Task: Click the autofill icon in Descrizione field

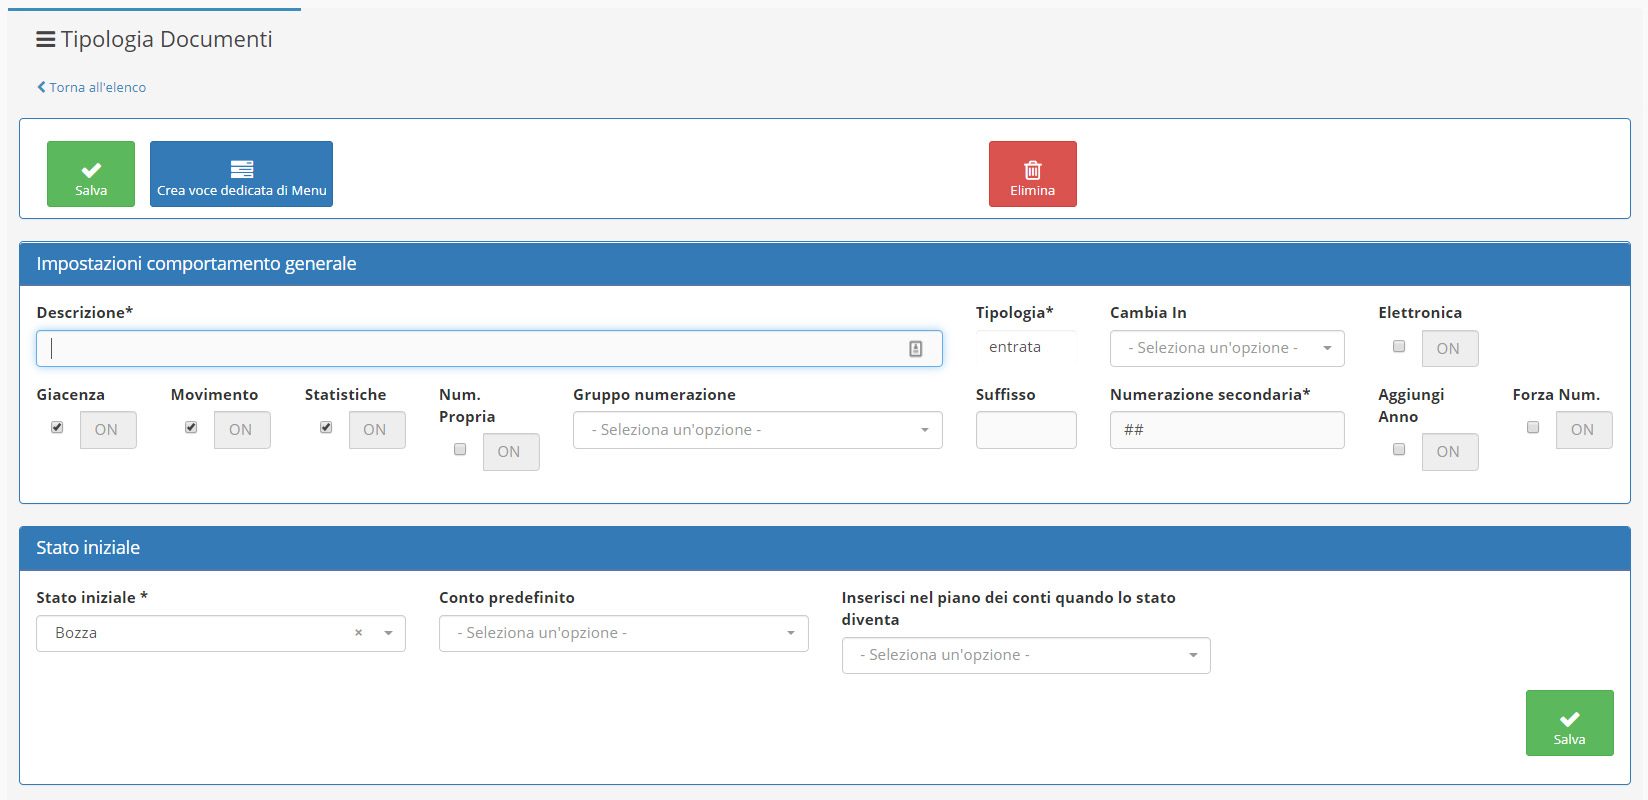Action: (x=915, y=349)
